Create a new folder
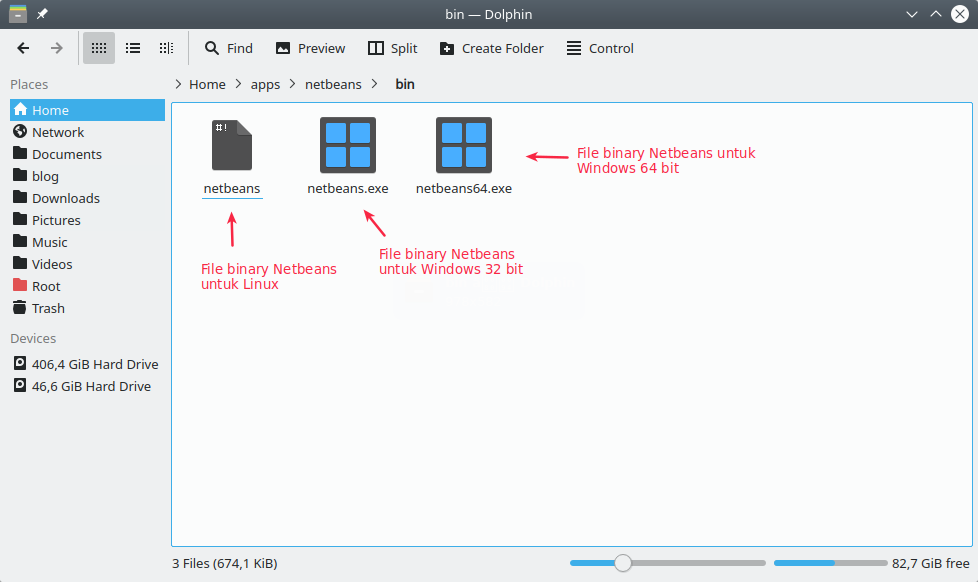The image size is (978, 582). pyautogui.click(x=491, y=48)
